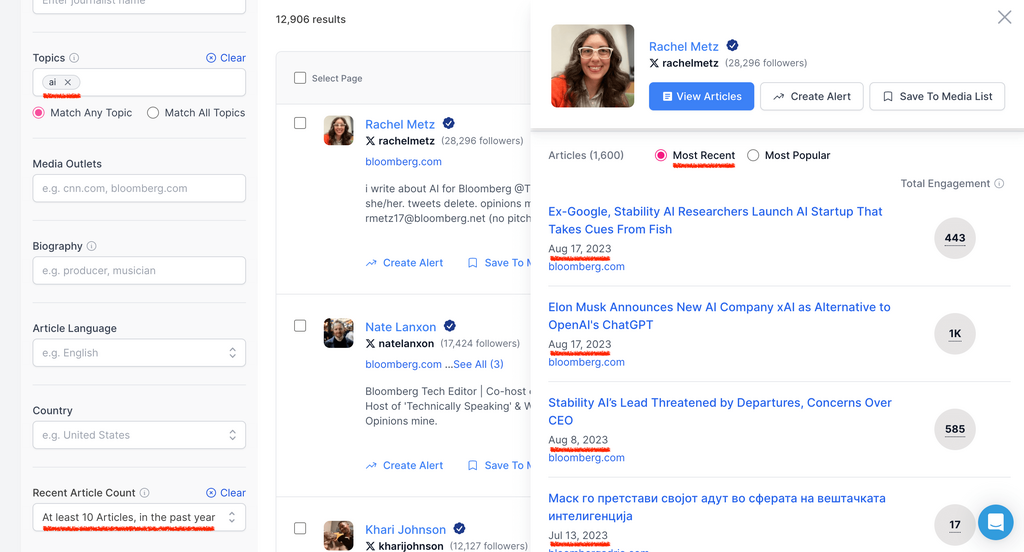
Task: Select the Match All Topics option
Action: [153, 113]
